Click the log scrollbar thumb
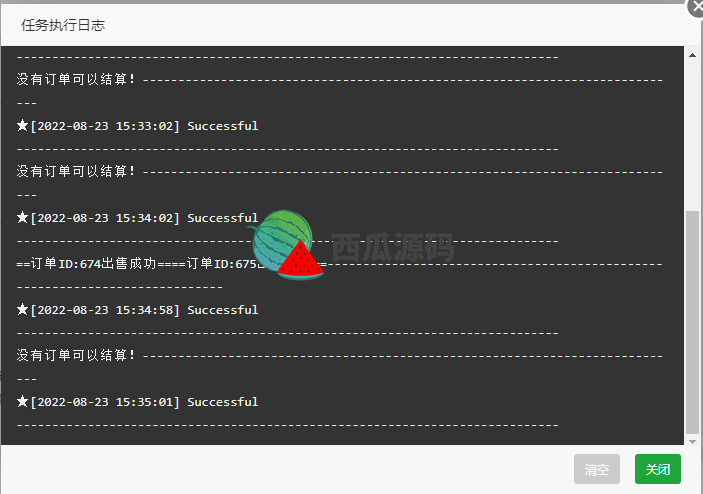 click(x=692, y=322)
